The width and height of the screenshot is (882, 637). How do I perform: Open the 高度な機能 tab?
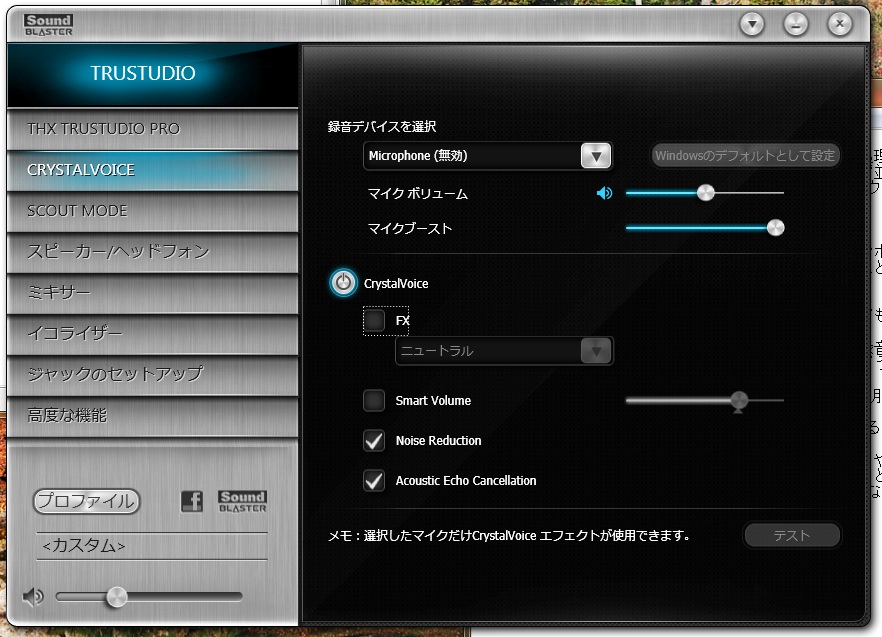(152, 415)
